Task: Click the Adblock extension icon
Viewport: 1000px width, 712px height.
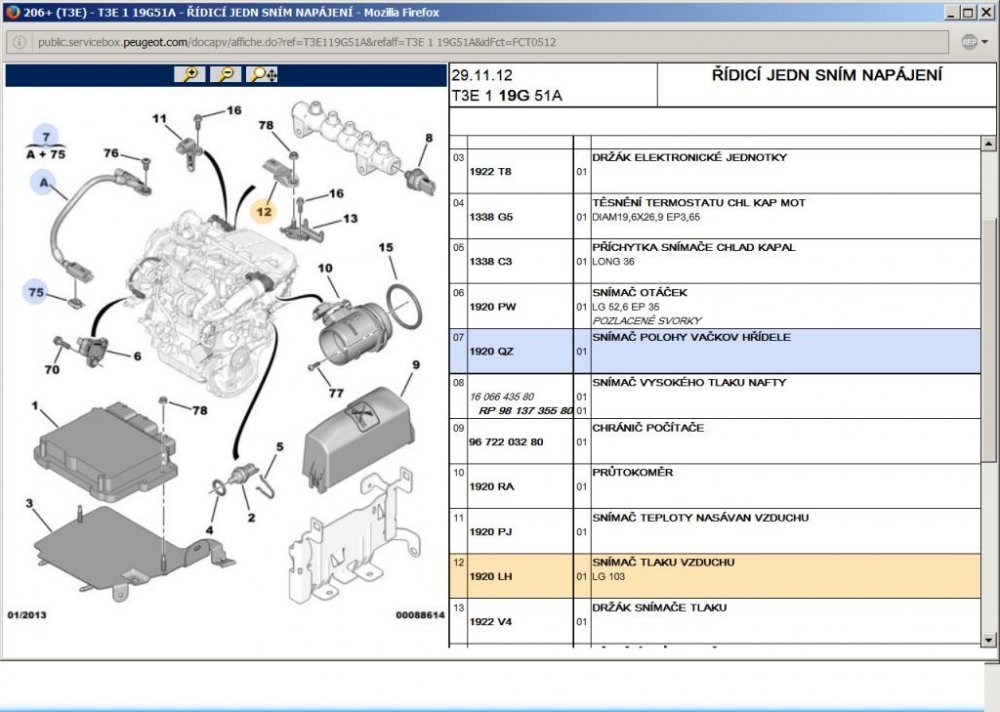Action: [x=969, y=42]
